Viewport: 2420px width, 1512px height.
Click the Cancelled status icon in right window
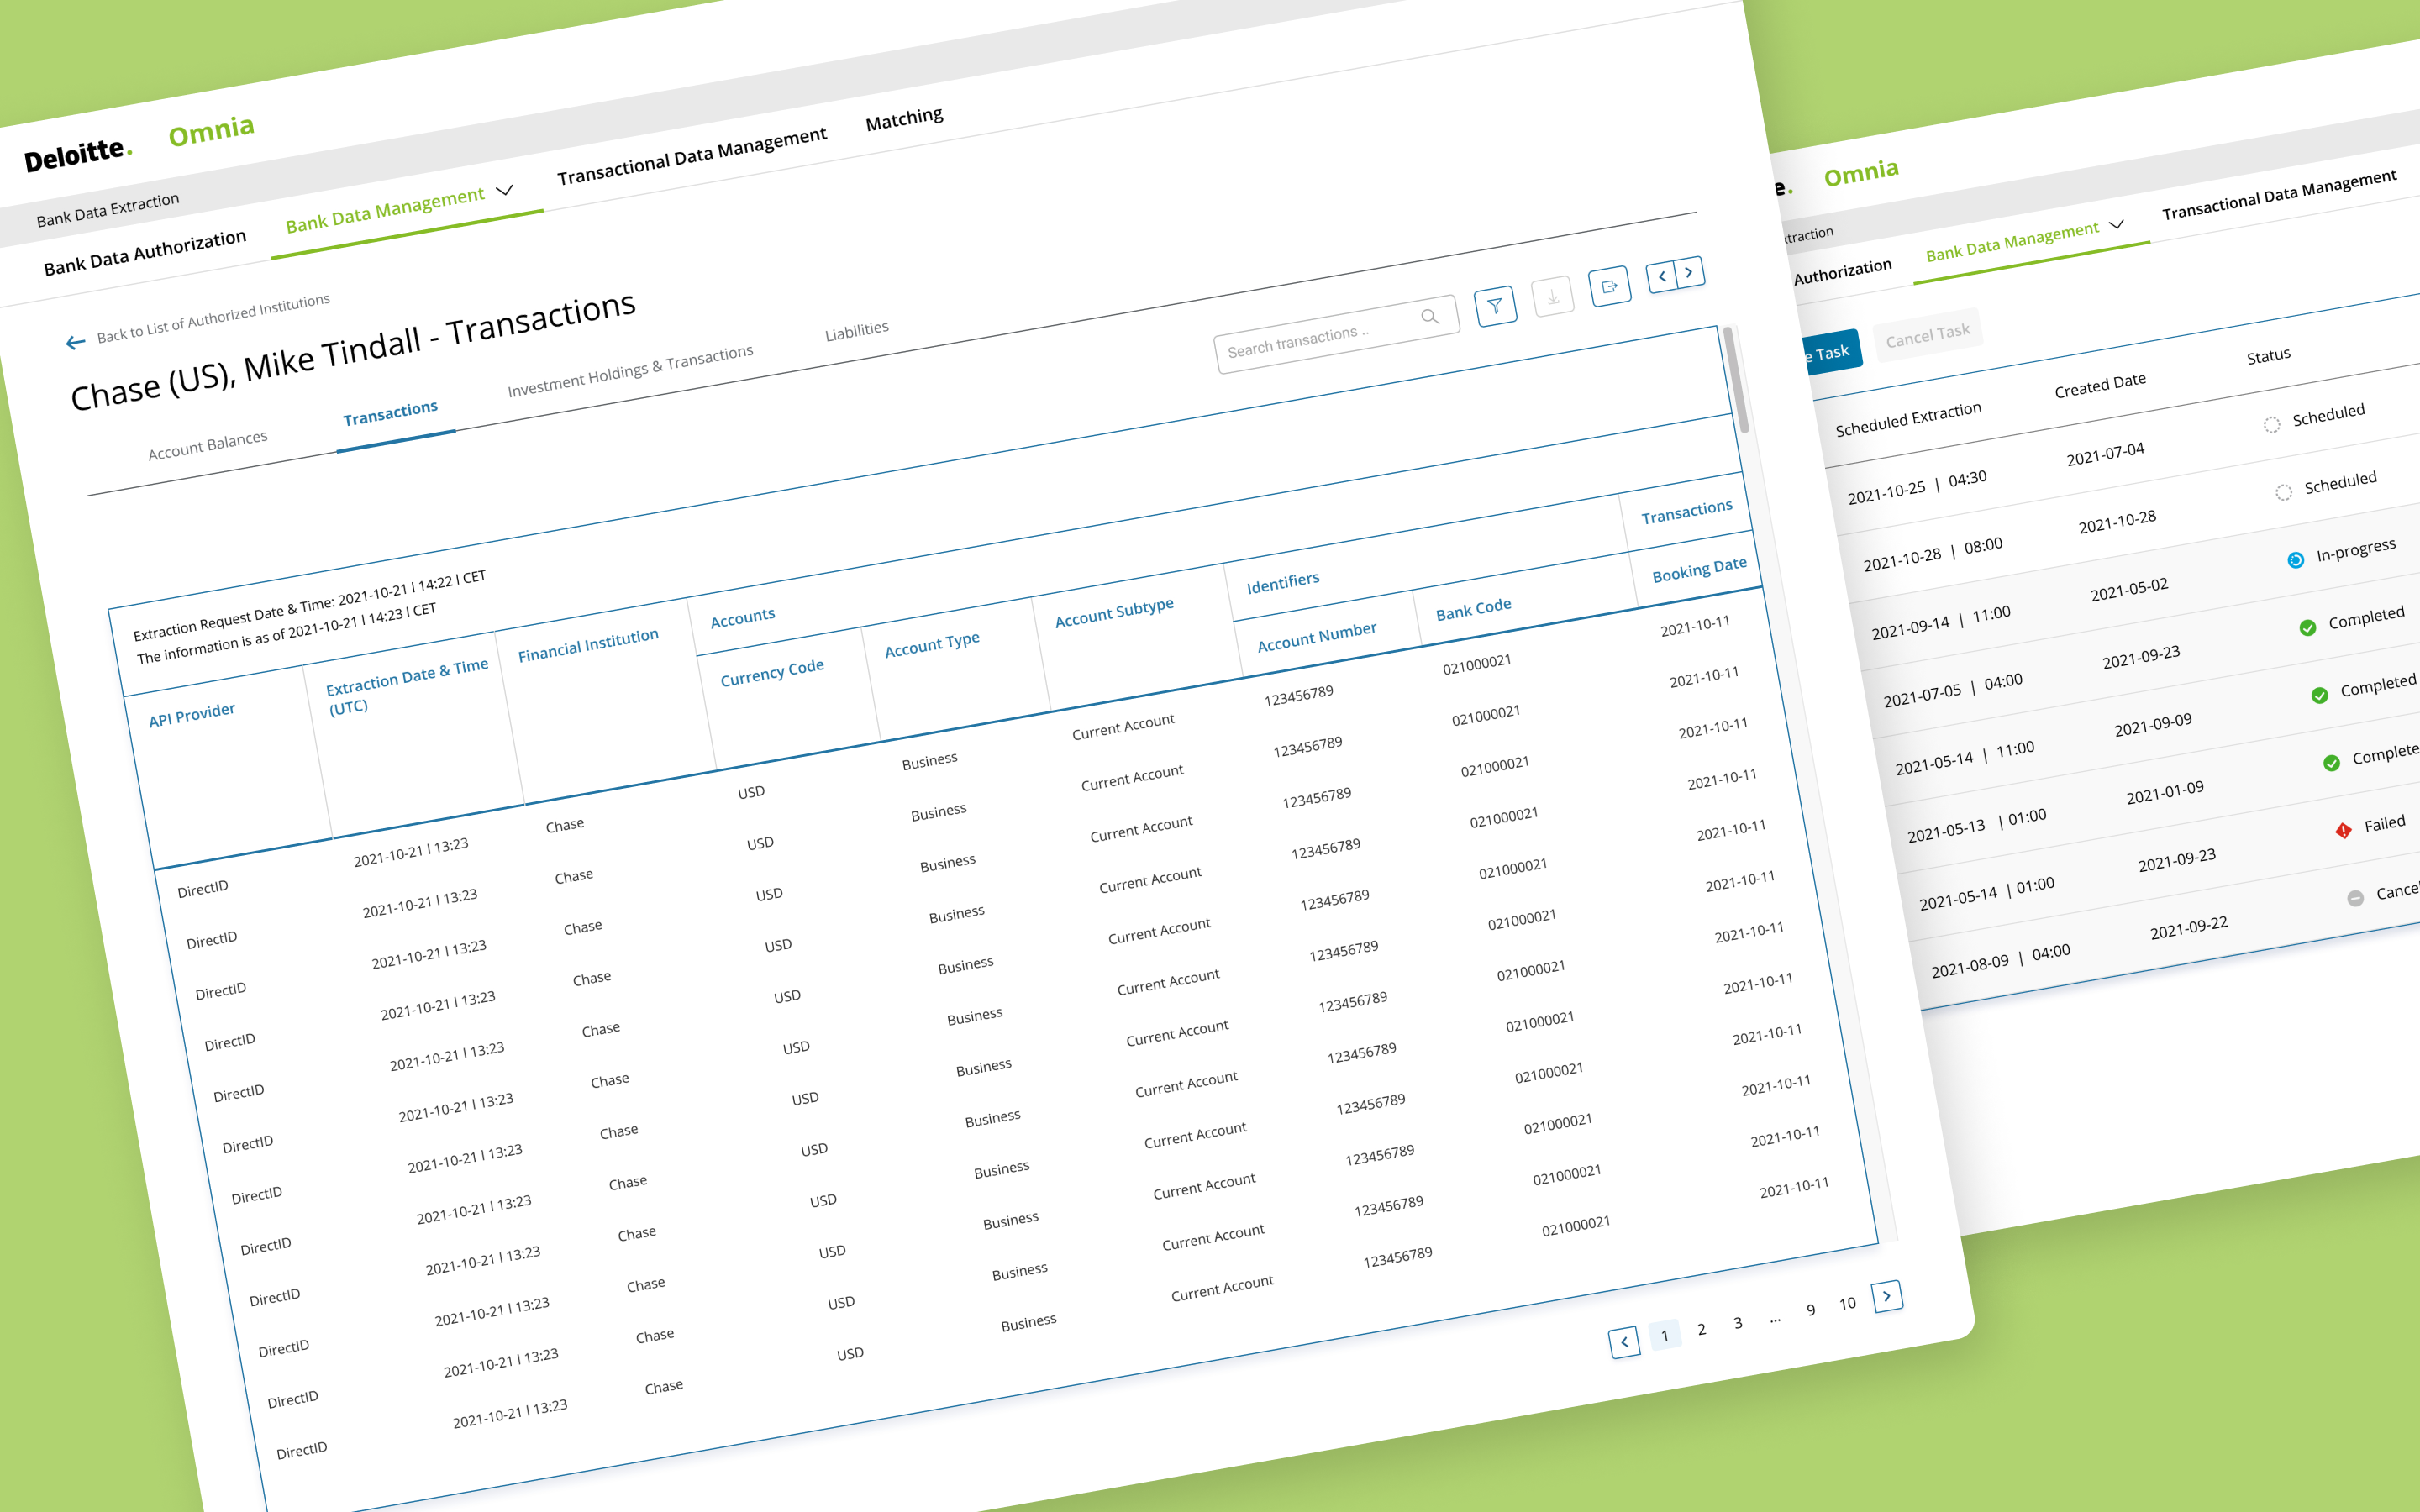point(2355,898)
